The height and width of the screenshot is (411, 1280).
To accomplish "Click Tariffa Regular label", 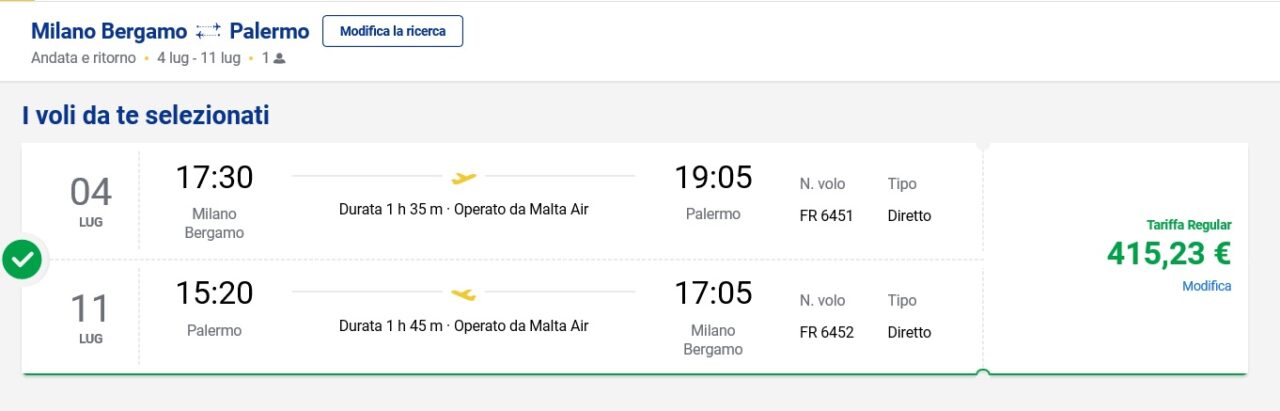I will pyautogui.click(x=1189, y=225).
